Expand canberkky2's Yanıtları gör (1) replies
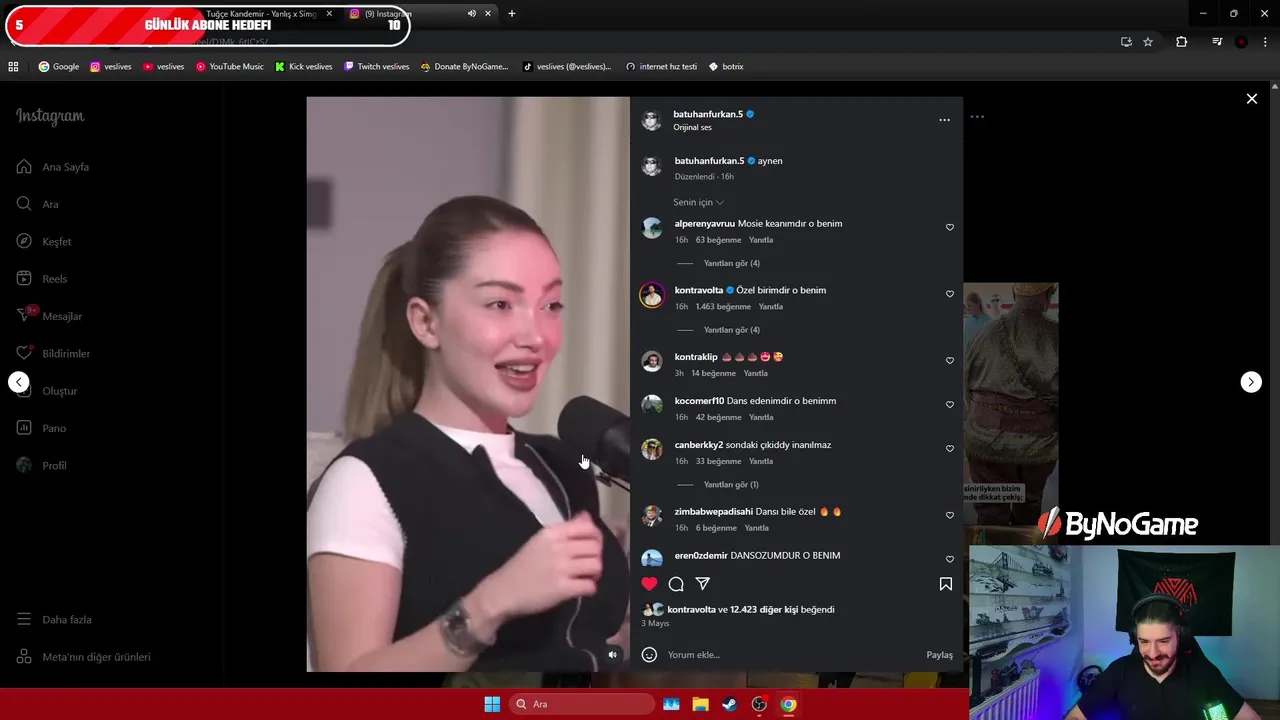This screenshot has height=720, width=1280. click(x=730, y=485)
